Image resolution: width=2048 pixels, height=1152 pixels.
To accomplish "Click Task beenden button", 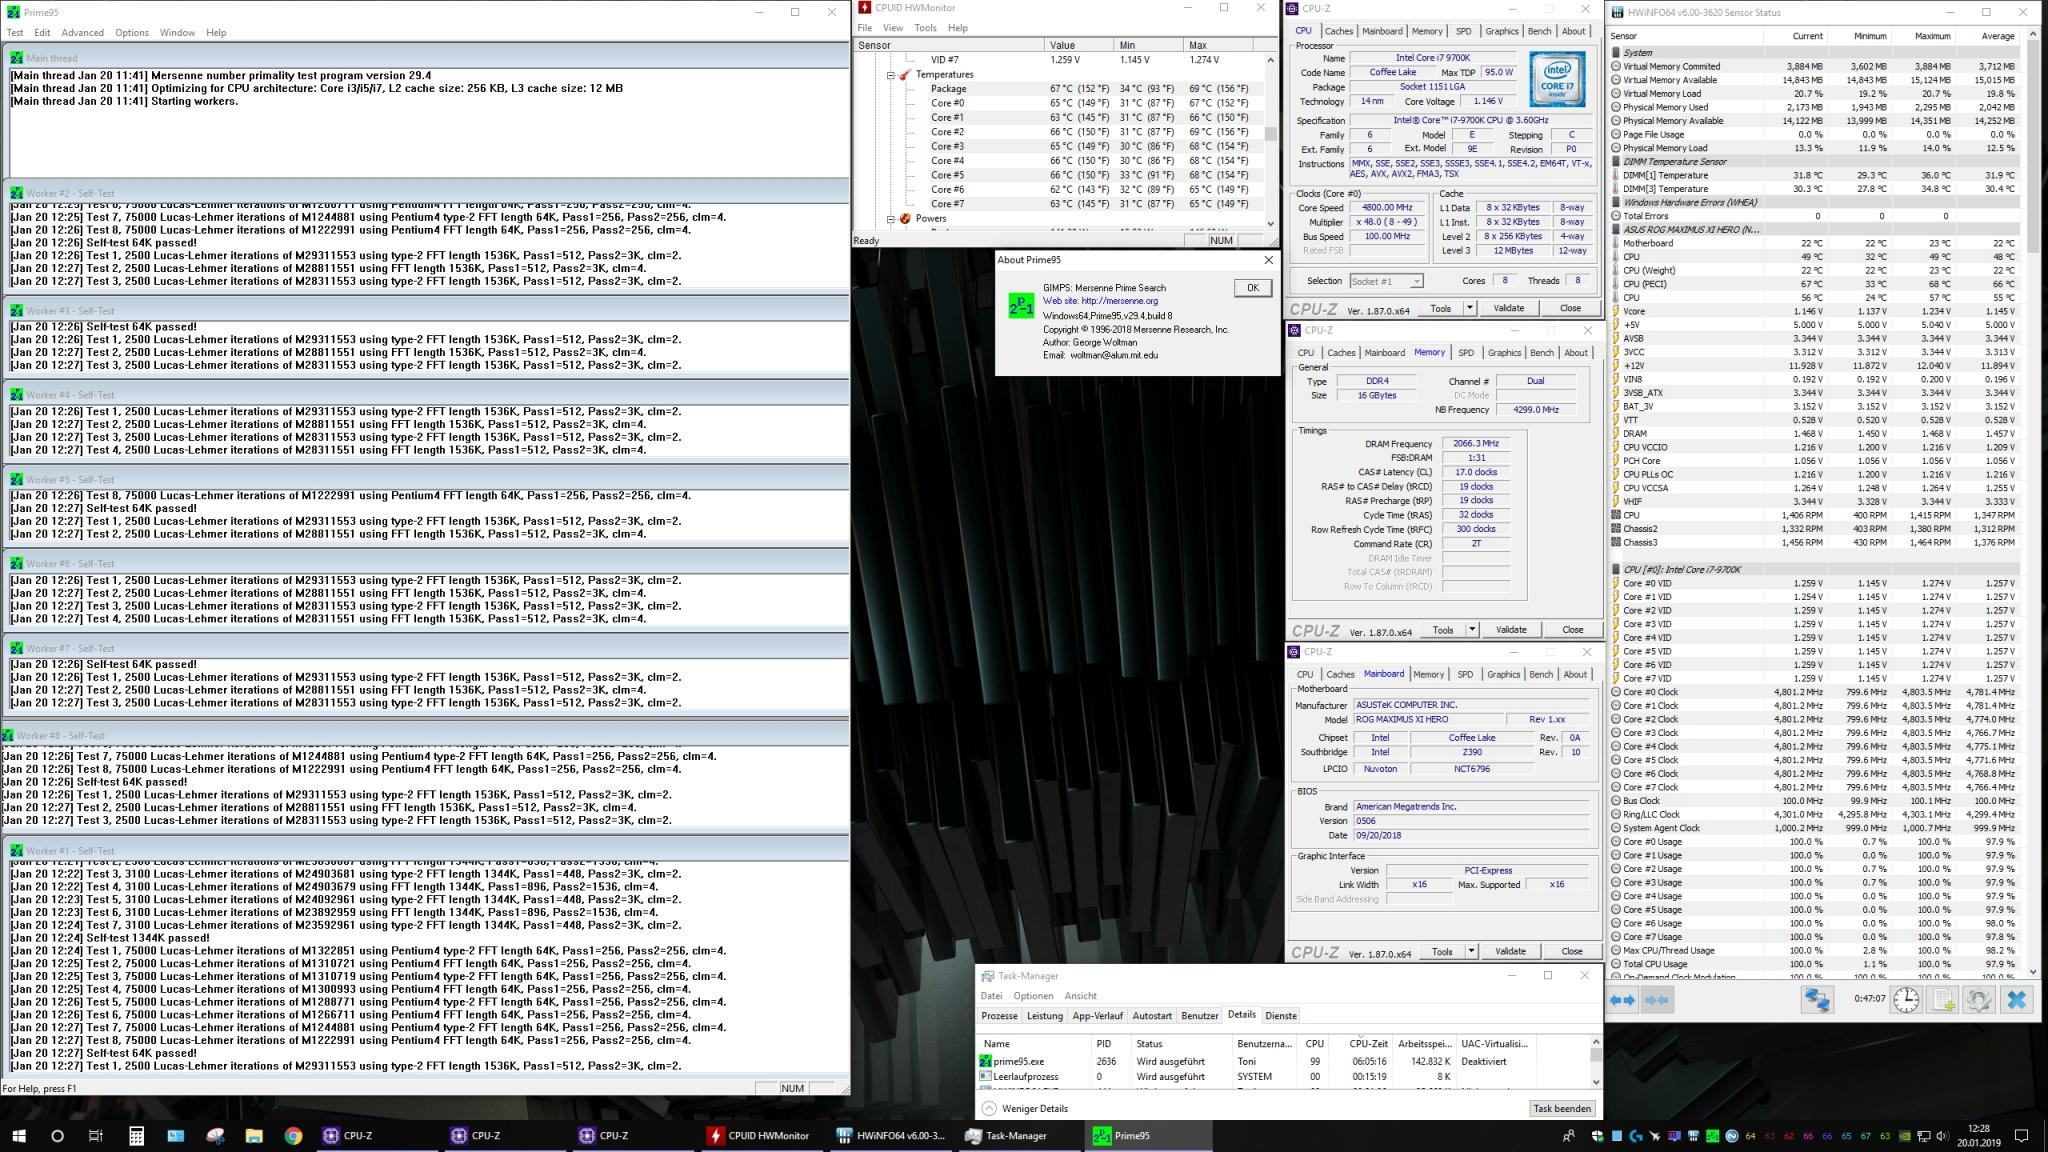I will click(x=1562, y=1108).
